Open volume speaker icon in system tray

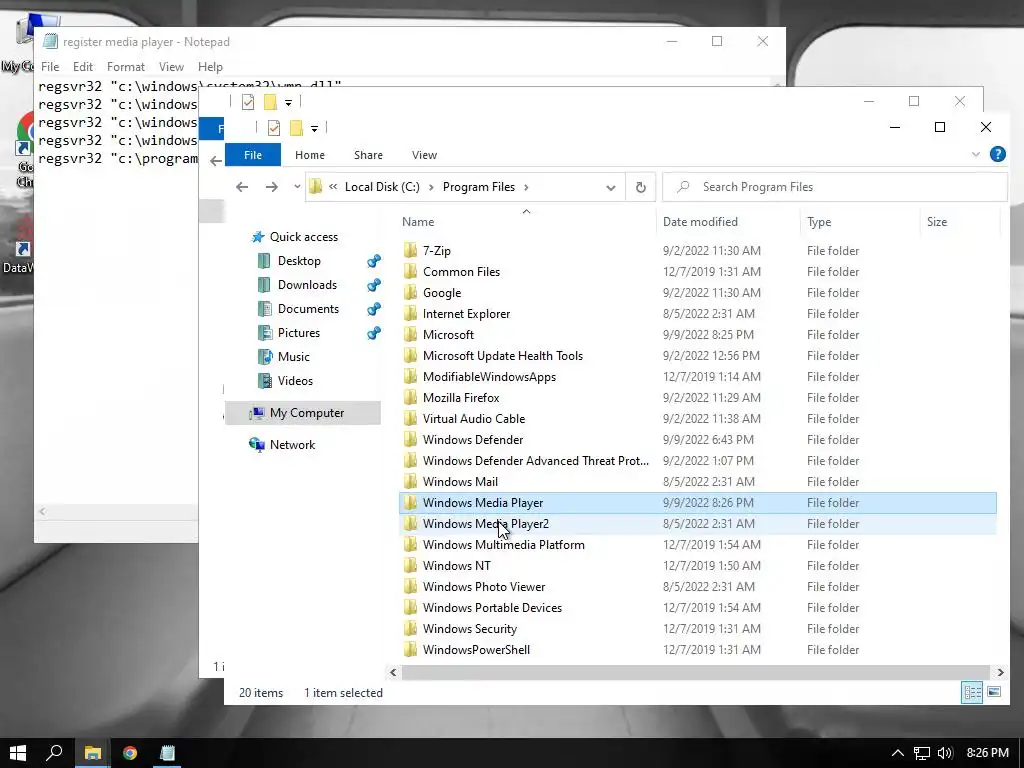pyautogui.click(x=944, y=754)
